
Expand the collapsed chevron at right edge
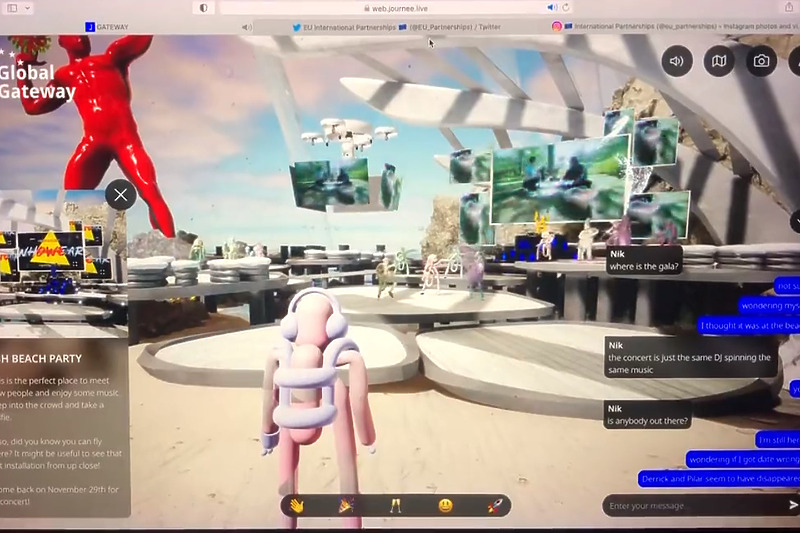coord(795,222)
